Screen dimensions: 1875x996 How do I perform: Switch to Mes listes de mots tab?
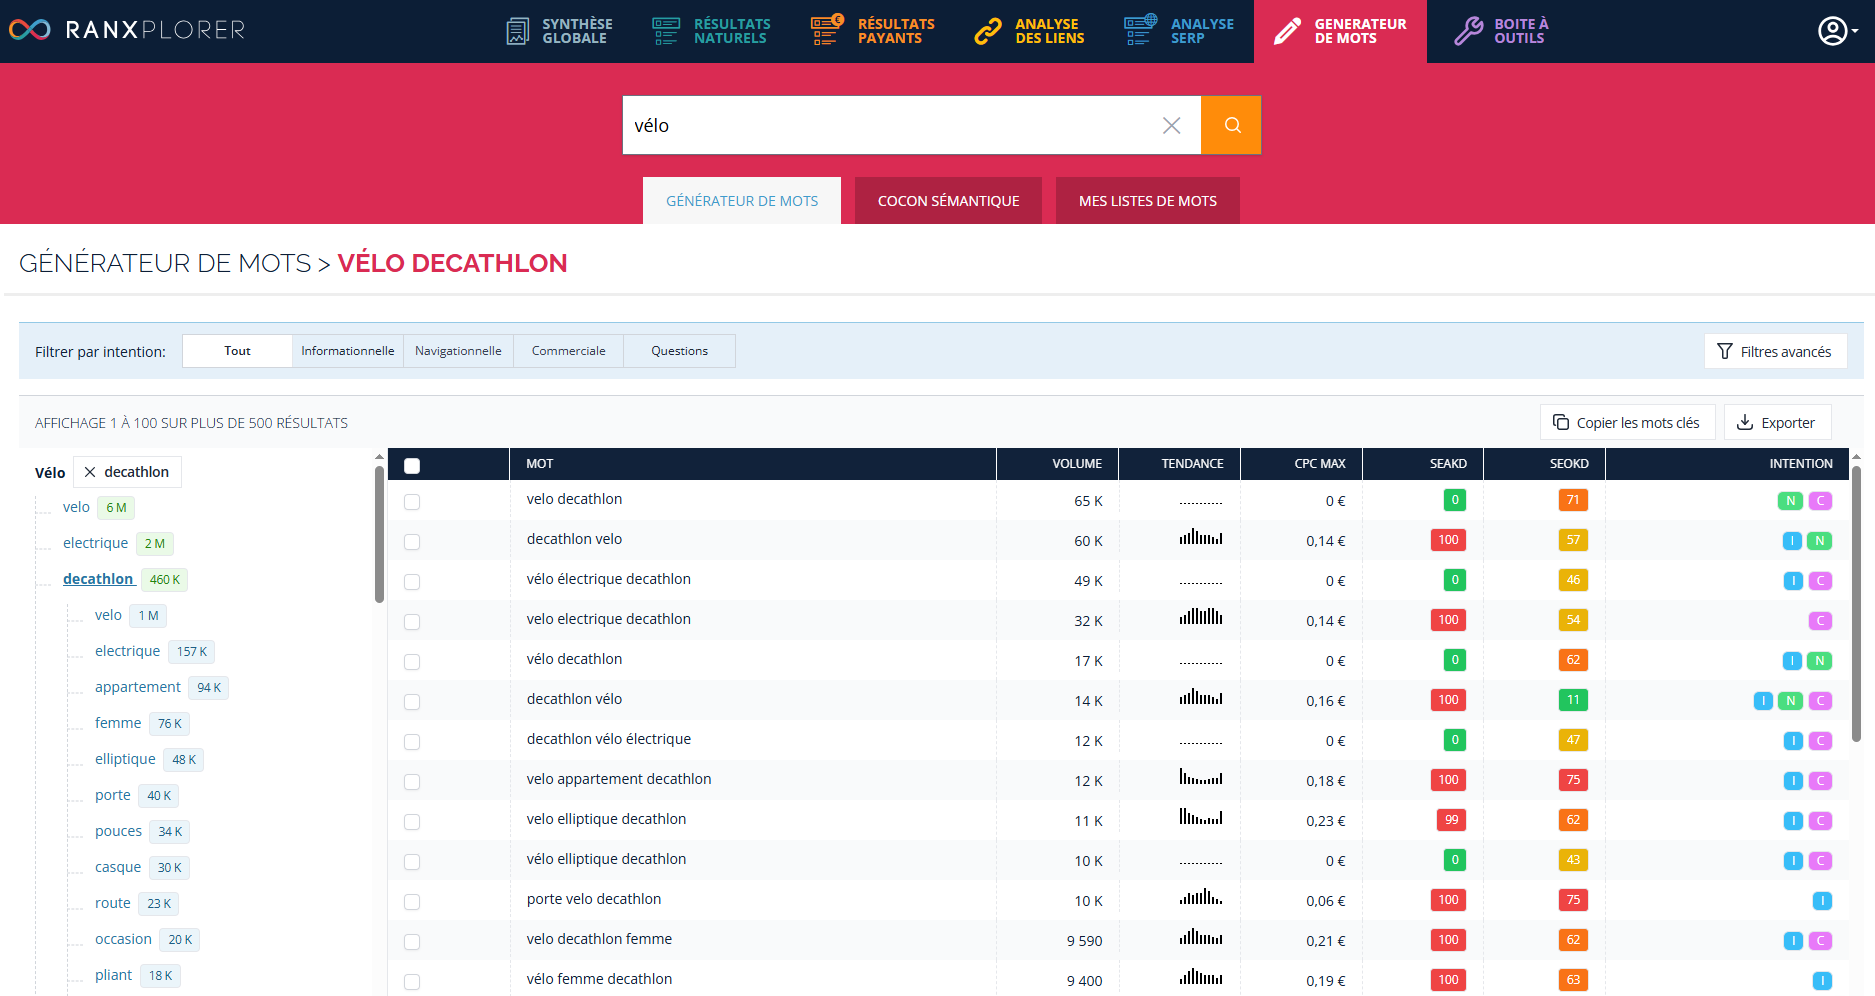(1148, 201)
